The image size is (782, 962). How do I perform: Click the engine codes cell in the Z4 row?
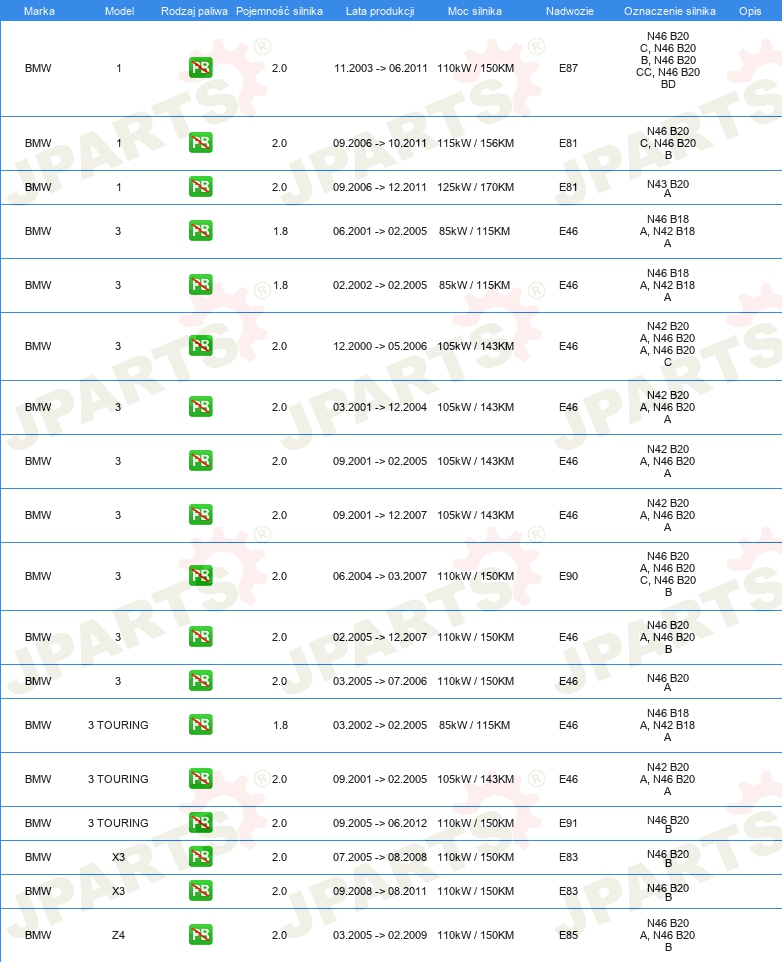[668, 935]
